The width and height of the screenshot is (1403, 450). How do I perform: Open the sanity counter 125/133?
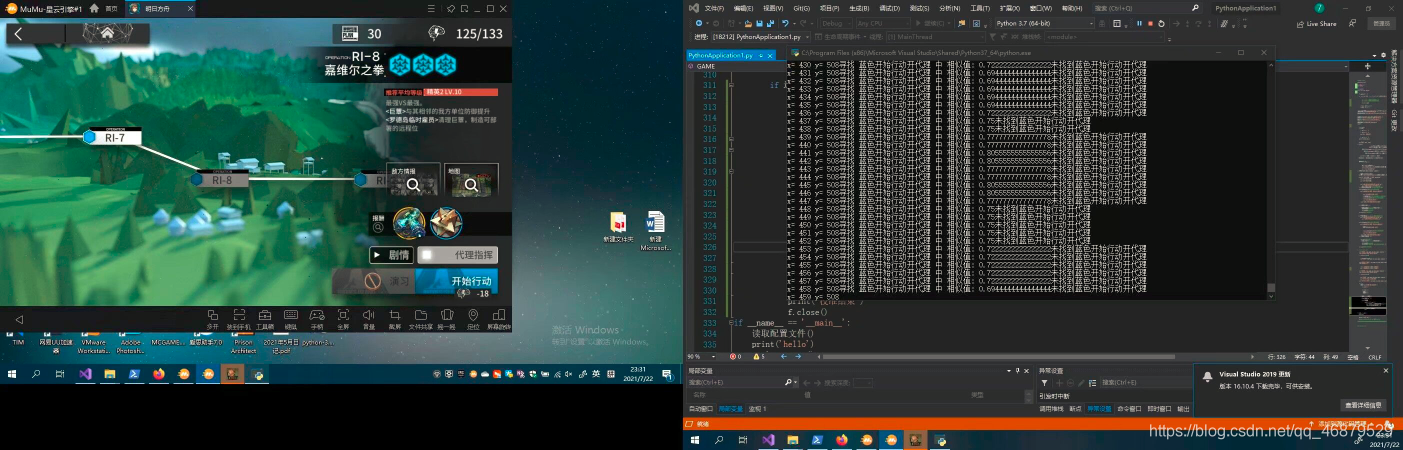pyautogui.click(x=467, y=33)
